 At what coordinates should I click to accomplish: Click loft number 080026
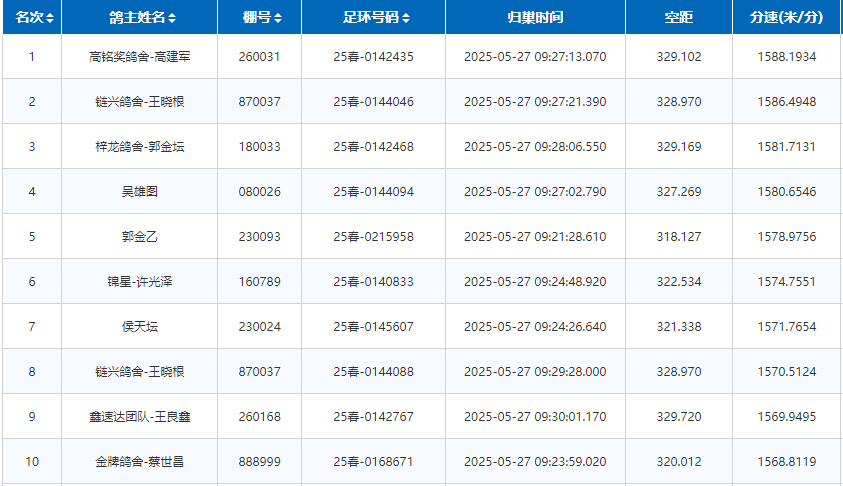[260, 191]
